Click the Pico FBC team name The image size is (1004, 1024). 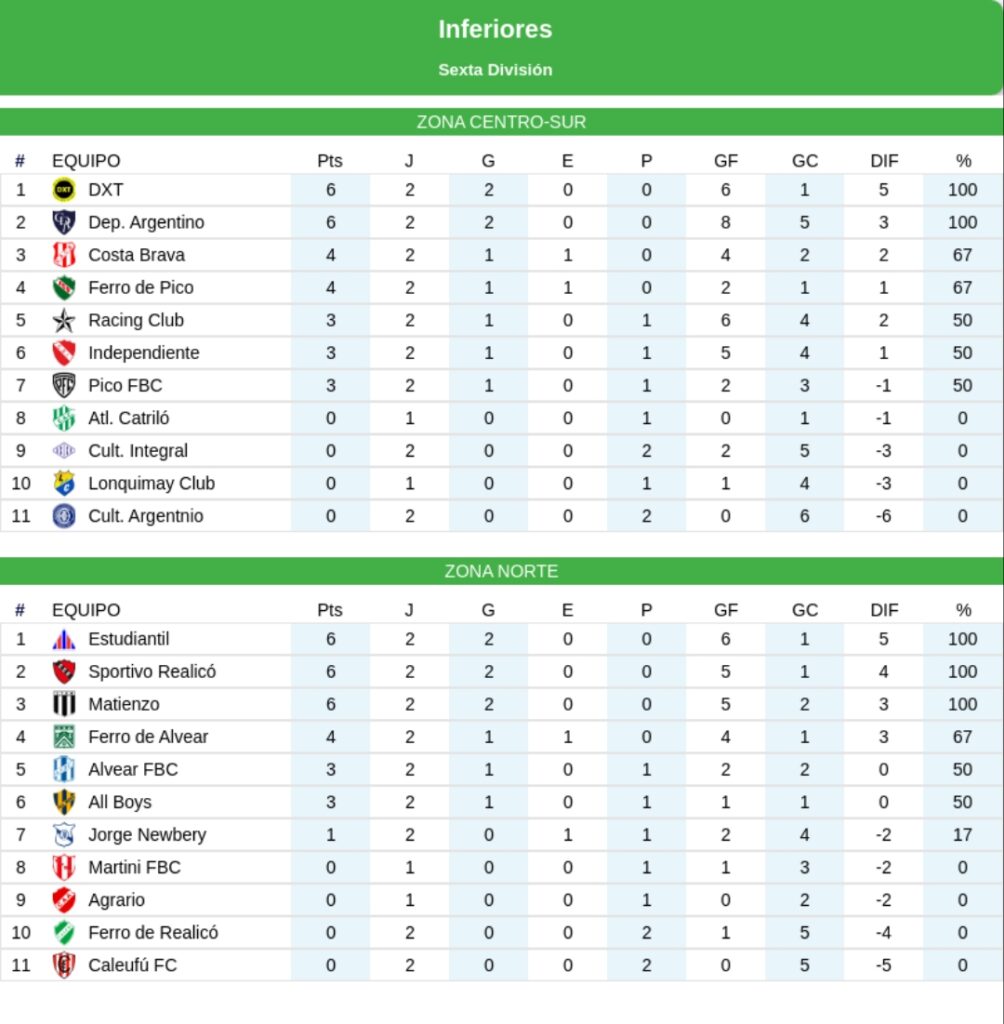click(125, 385)
